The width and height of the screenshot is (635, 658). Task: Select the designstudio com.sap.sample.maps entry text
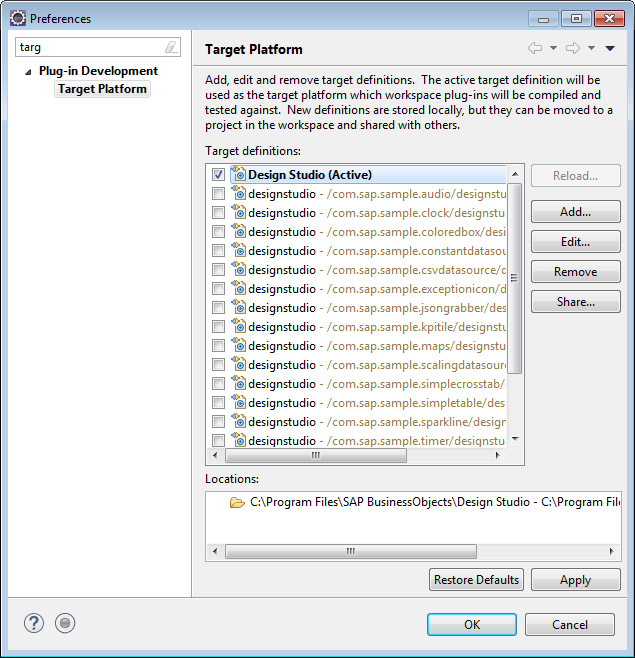coord(377,346)
